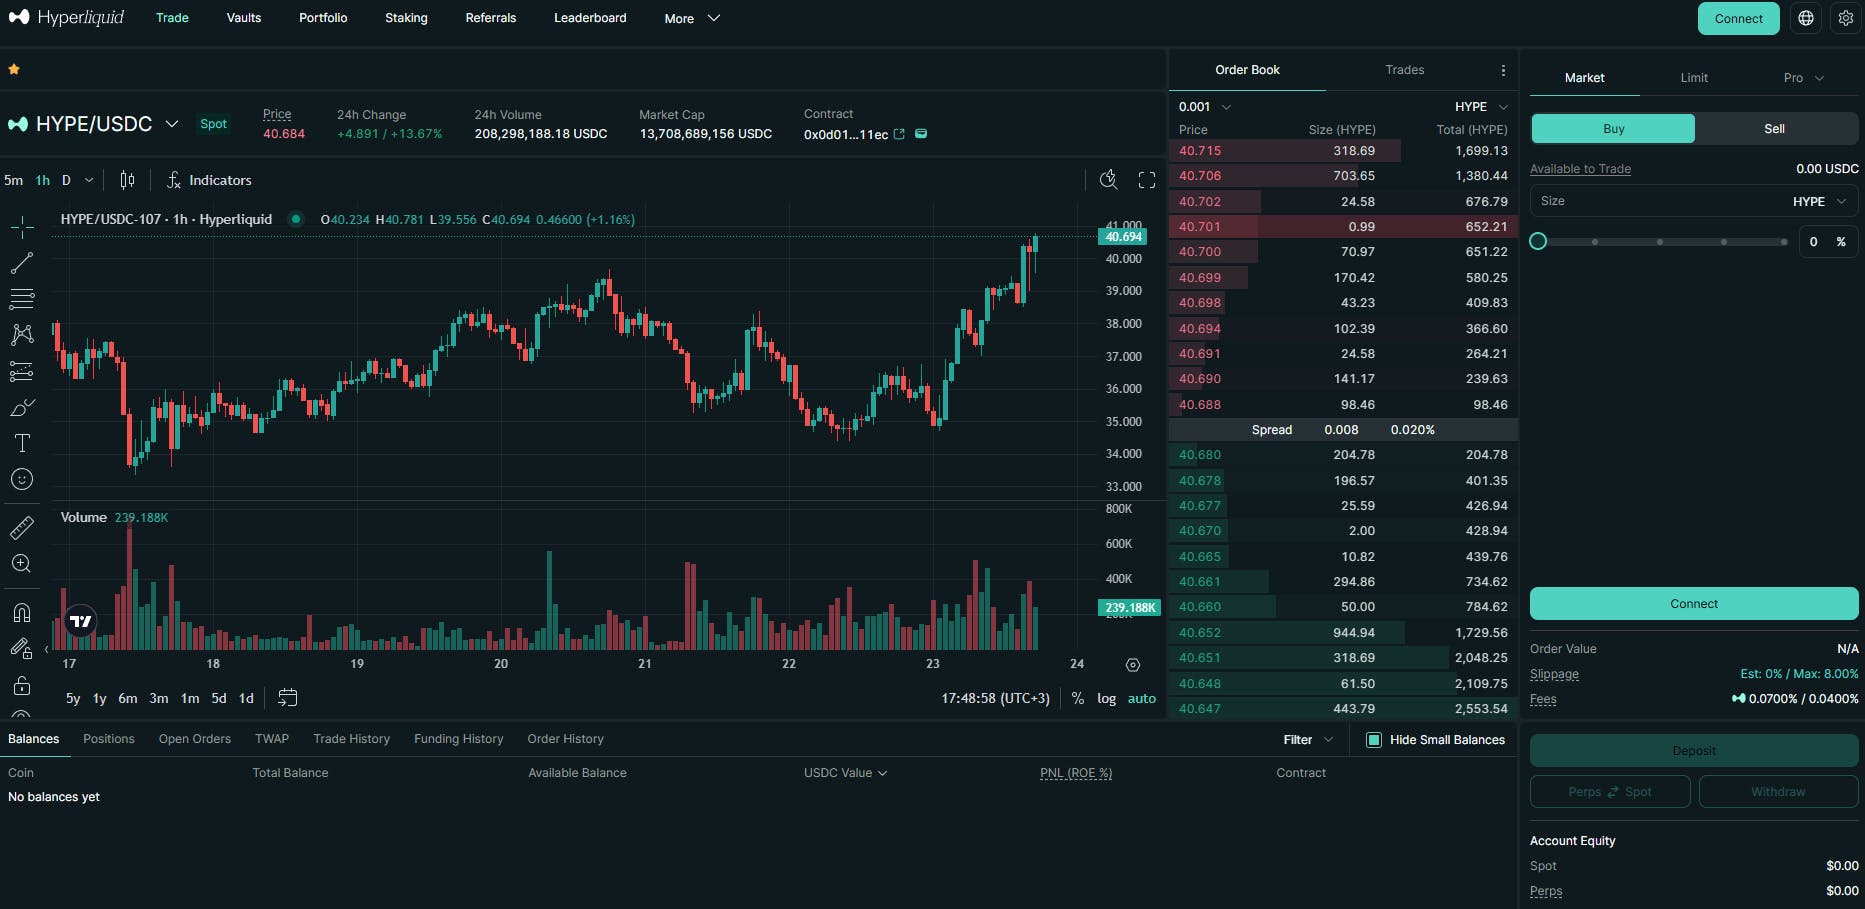This screenshot has width=1865, height=909.
Task: Open the Staking page
Action: pyautogui.click(x=406, y=18)
